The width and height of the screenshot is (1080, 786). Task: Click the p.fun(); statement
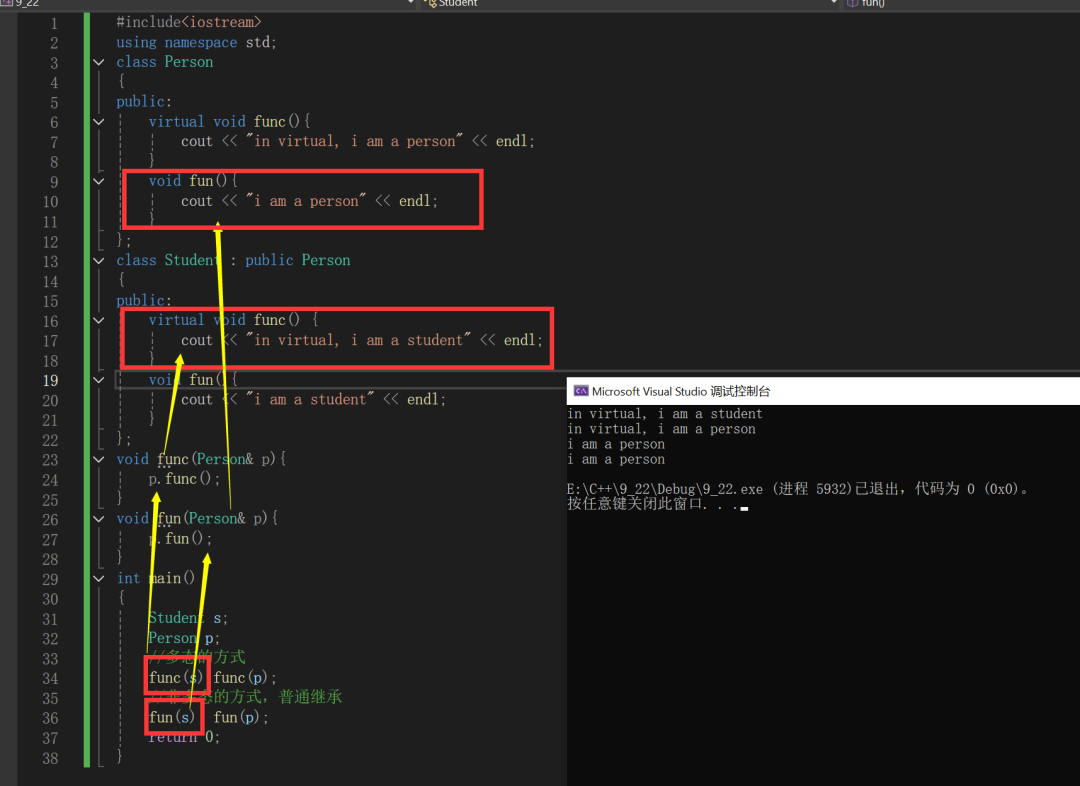pos(180,539)
